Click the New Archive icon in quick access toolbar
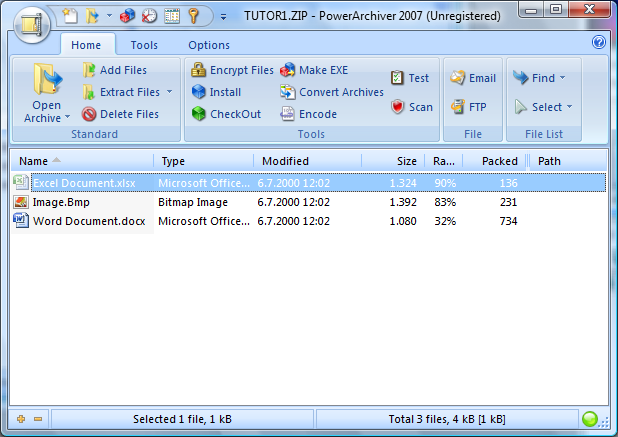 click(x=70, y=16)
